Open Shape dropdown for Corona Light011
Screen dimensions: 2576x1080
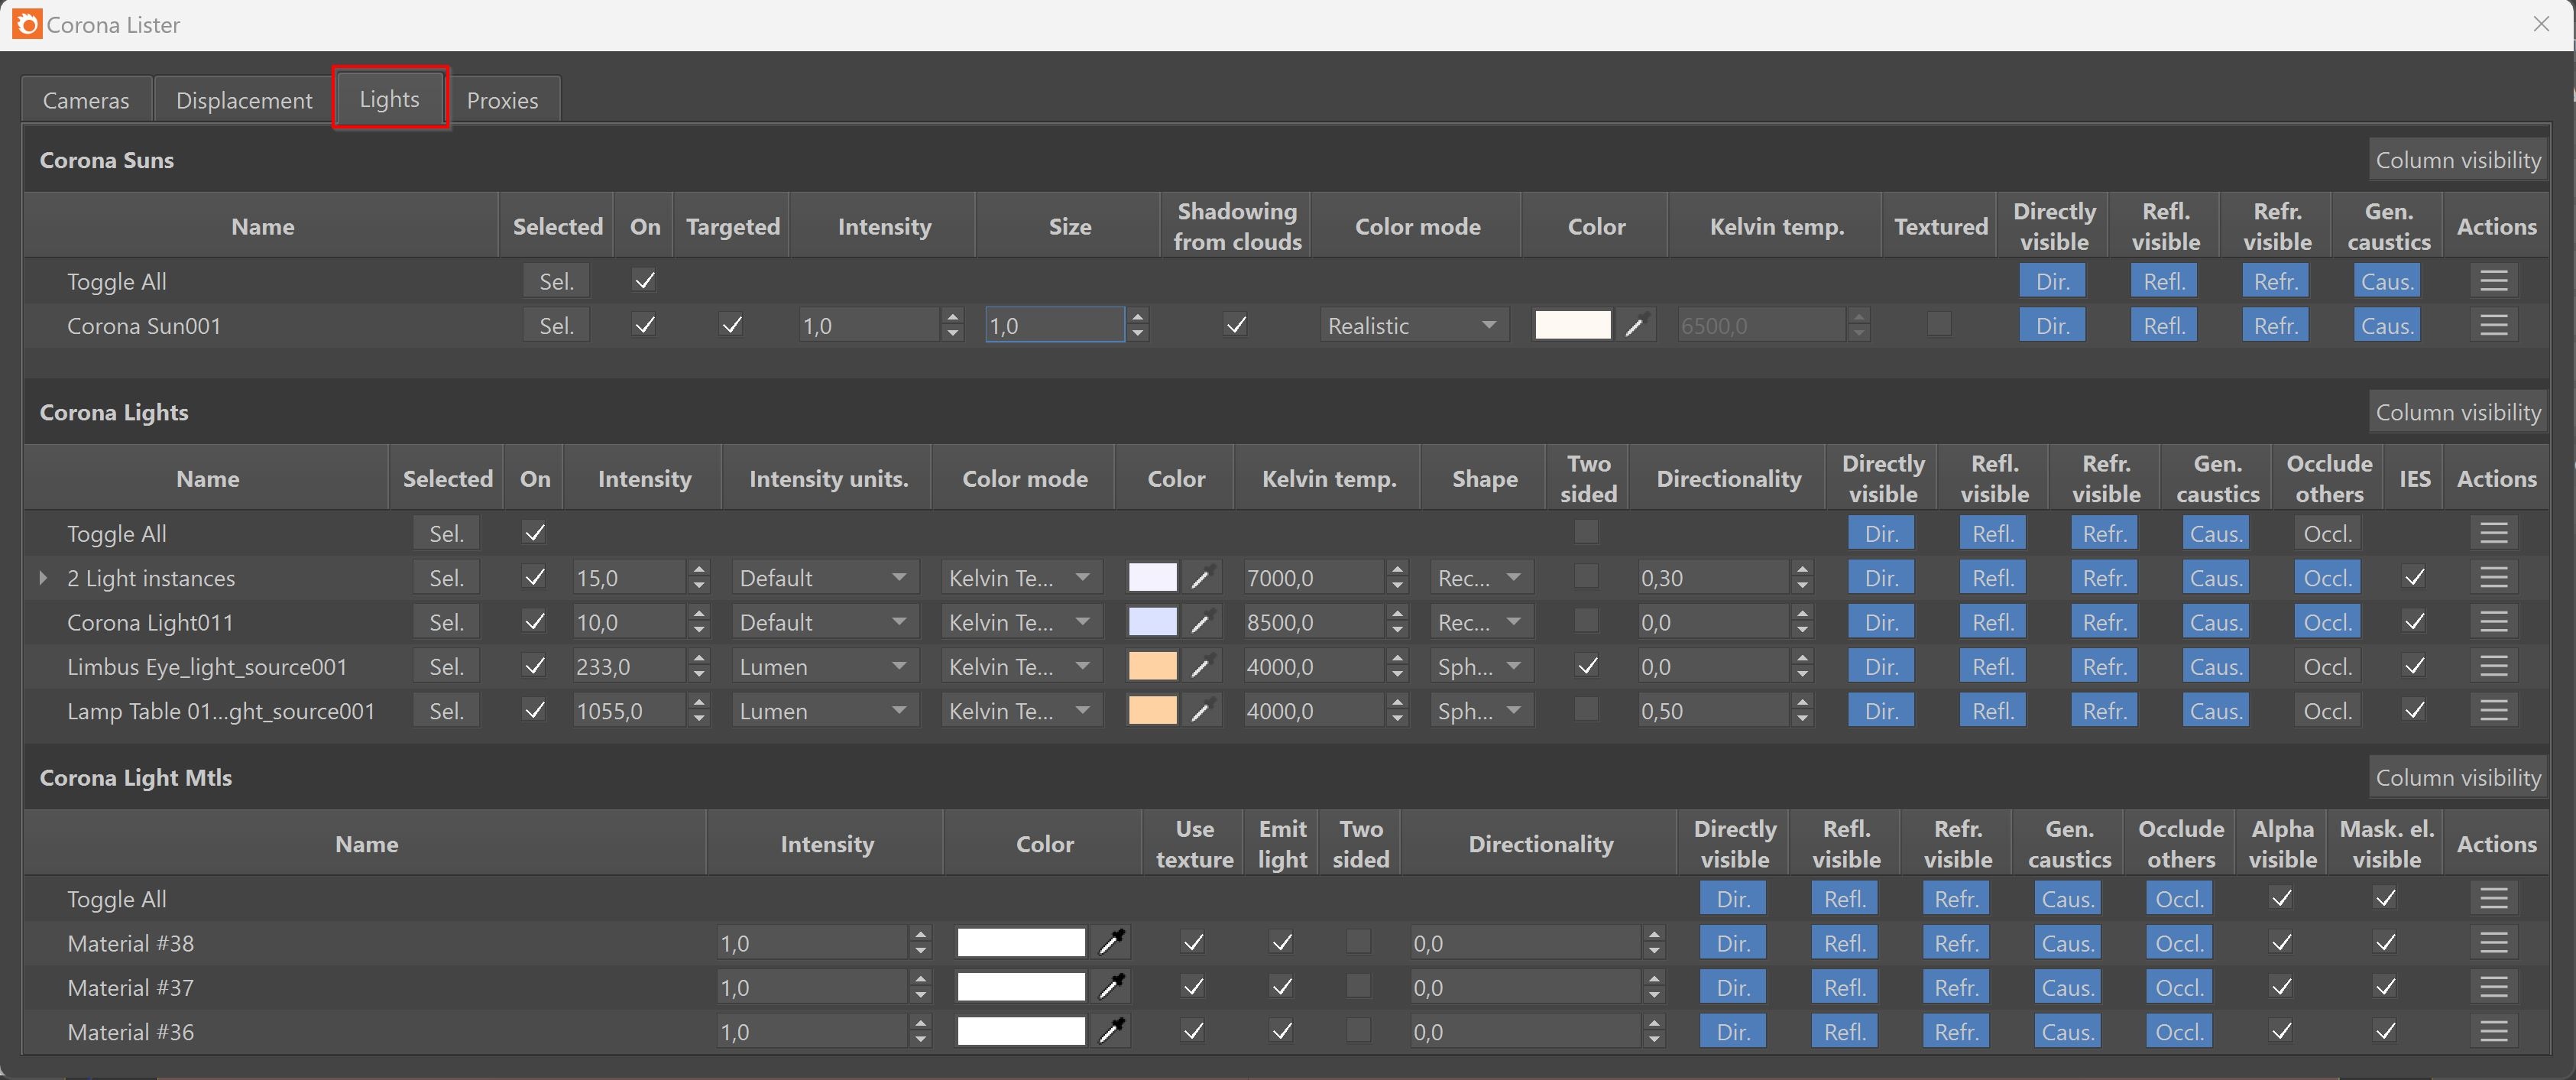pyautogui.click(x=1481, y=622)
